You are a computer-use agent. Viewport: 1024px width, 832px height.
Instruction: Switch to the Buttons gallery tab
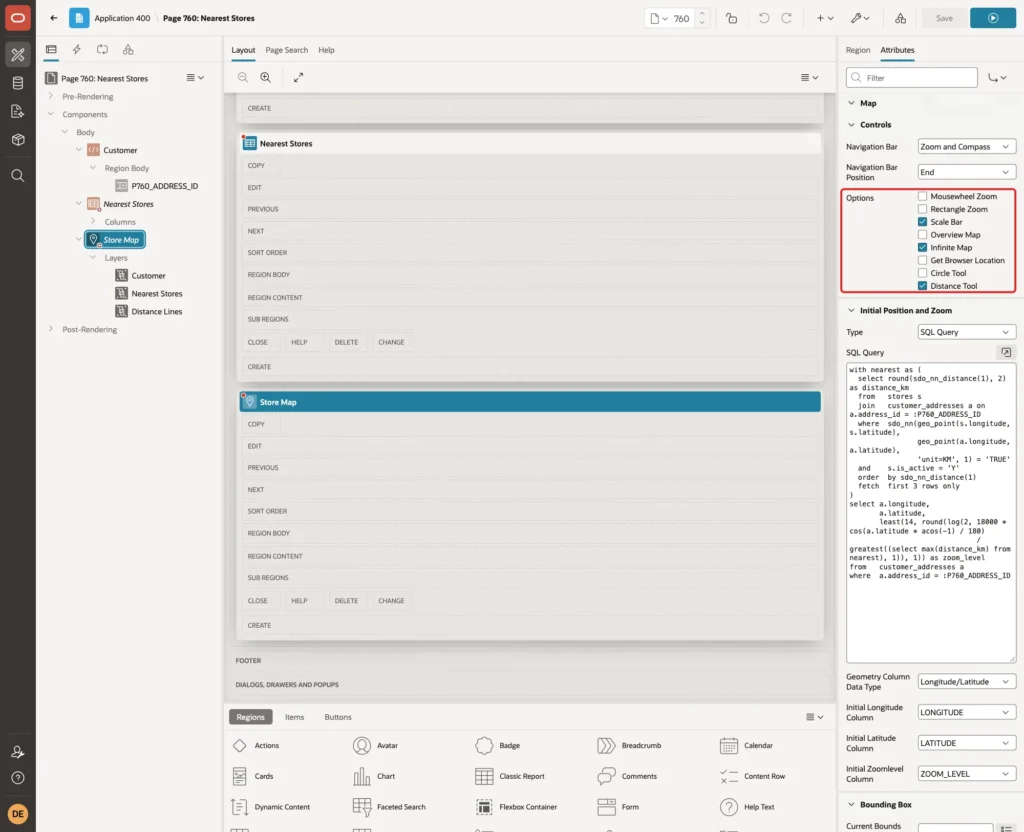[338, 717]
